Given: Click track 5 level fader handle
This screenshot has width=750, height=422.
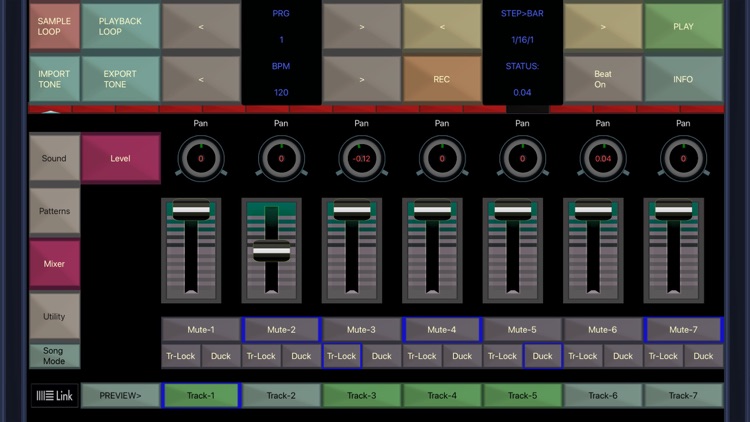Looking at the screenshot, I should tap(513, 210).
